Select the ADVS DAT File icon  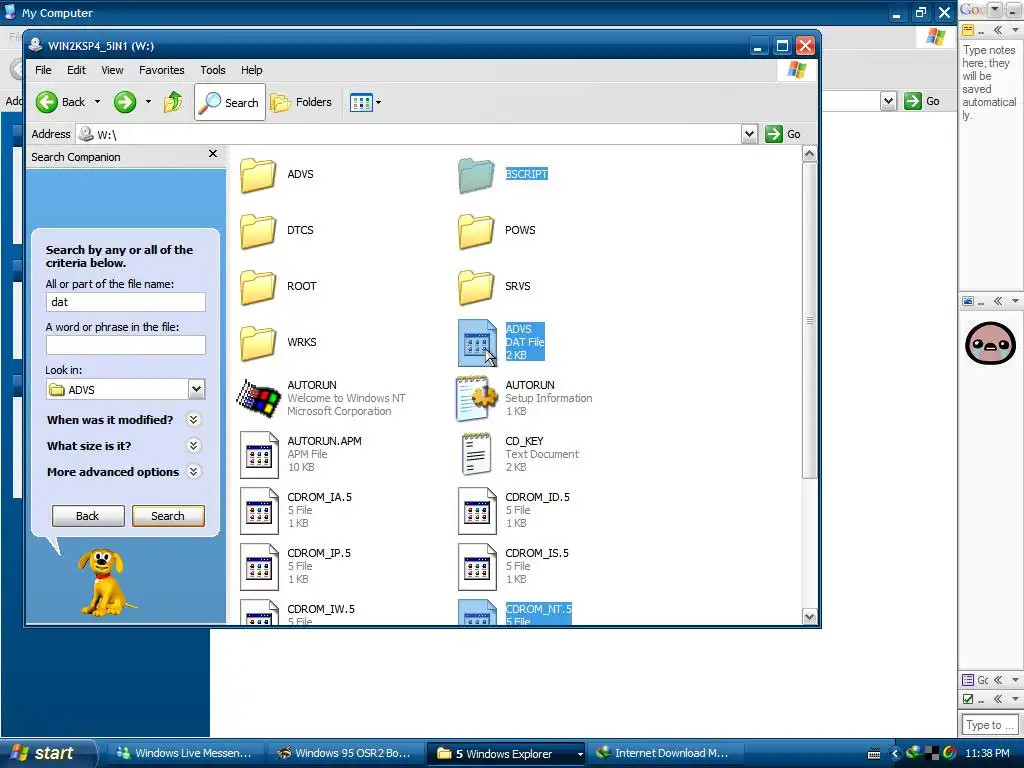pyautogui.click(x=477, y=343)
